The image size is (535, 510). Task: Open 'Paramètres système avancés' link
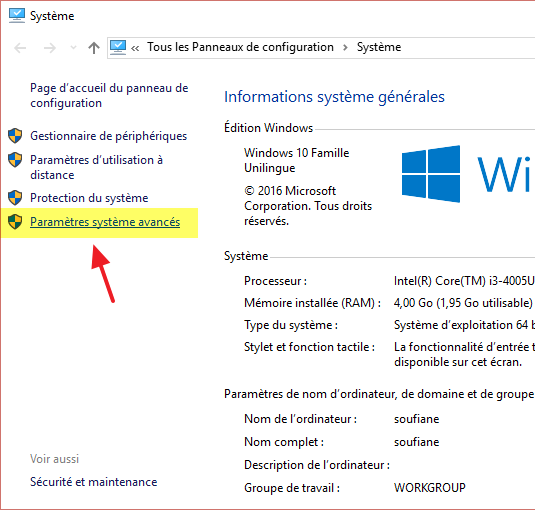[x=105, y=222]
